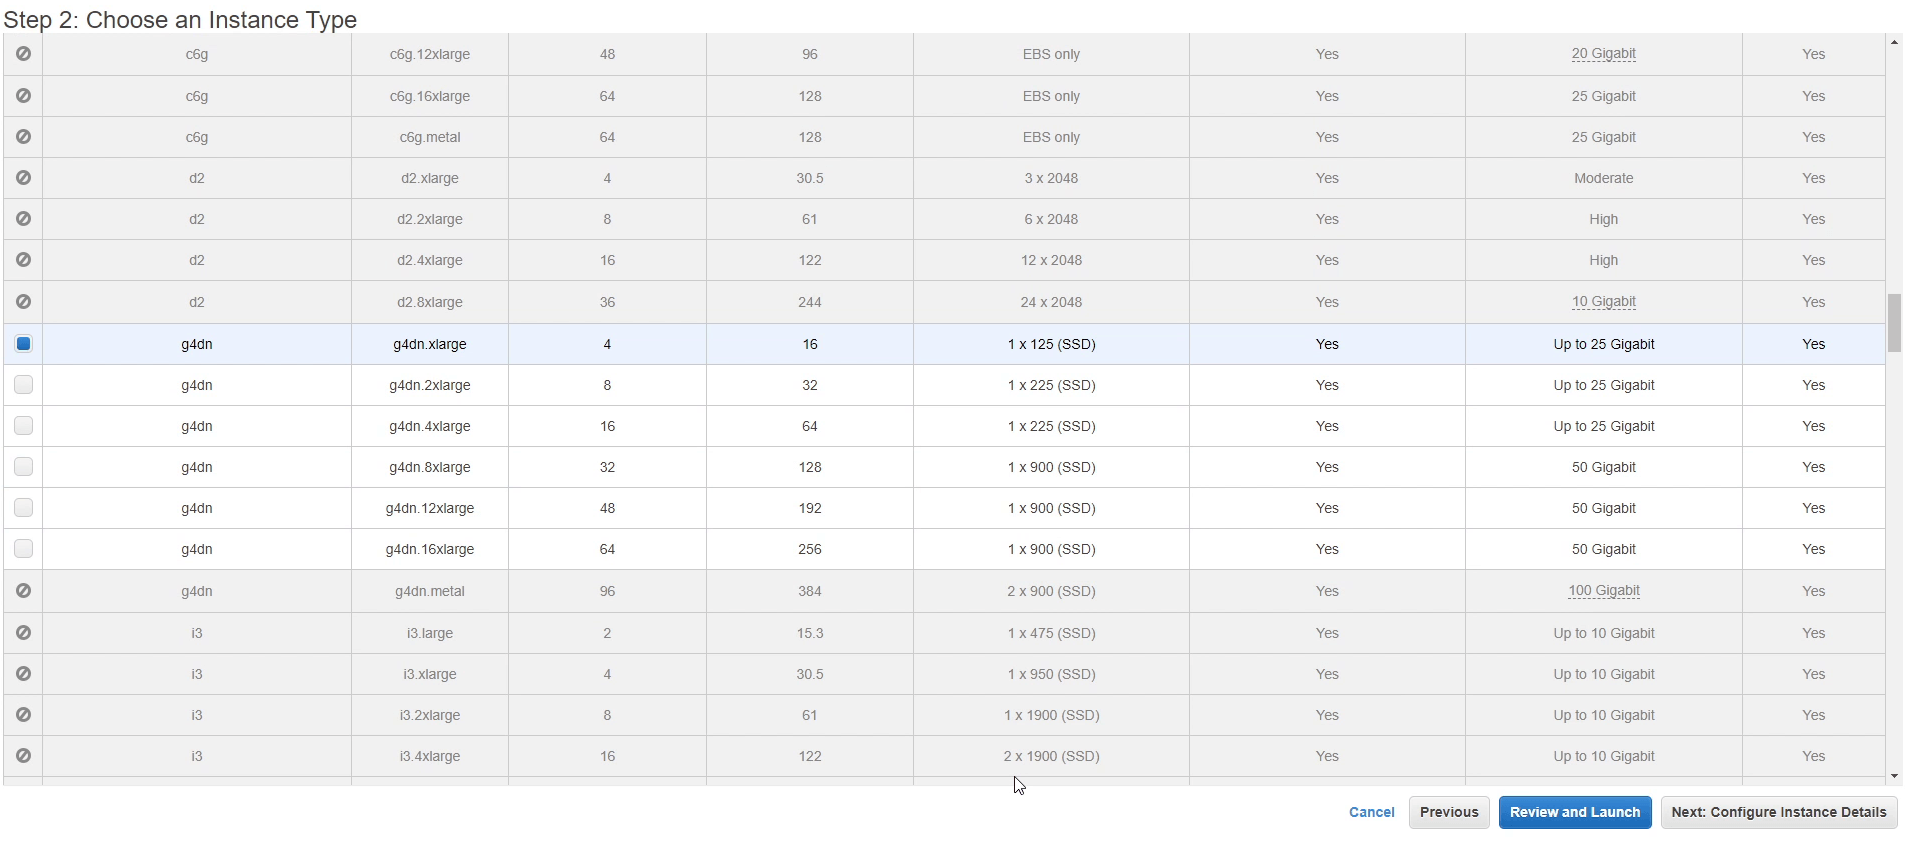The image size is (1906, 843).
Task: Choose the g4dn.8xlarge instance checkbox
Action: coord(23,467)
